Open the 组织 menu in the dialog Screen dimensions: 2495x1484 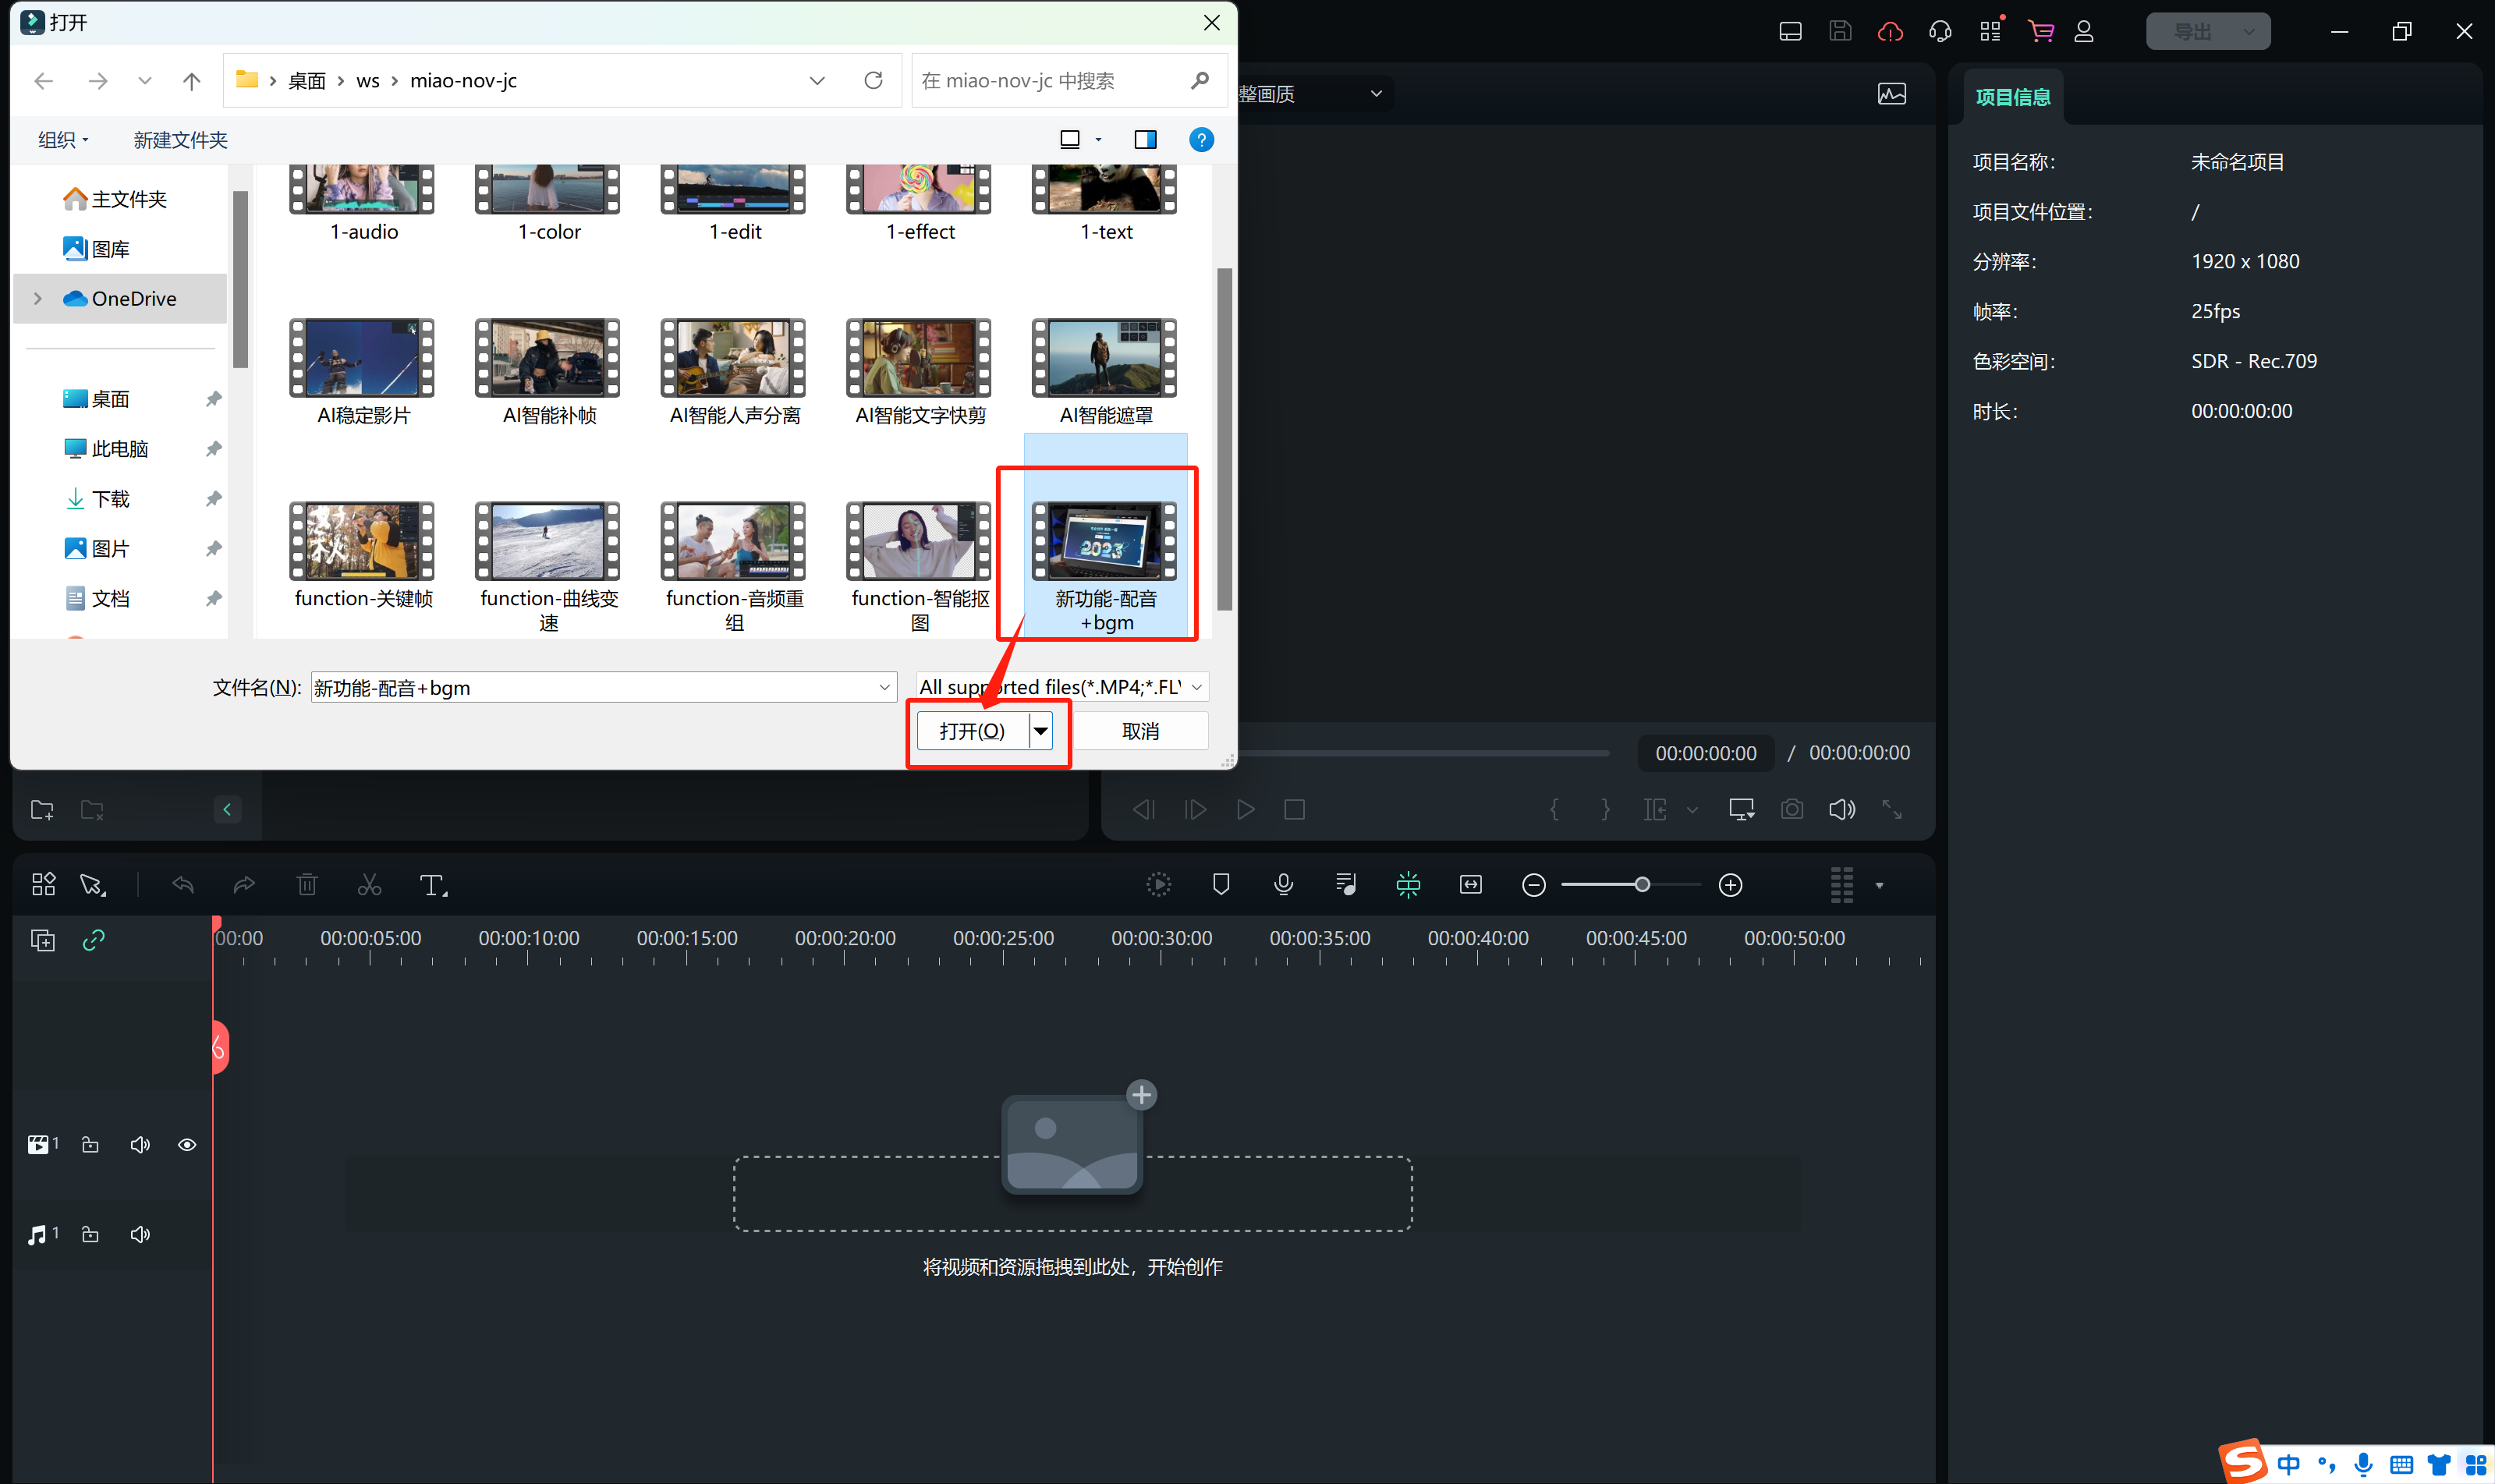[63, 140]
